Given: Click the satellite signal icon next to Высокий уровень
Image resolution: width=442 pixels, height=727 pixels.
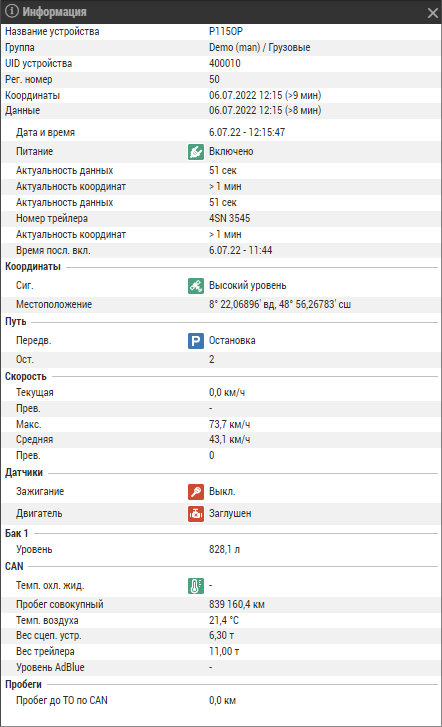Looking at the screenshot, I should (196, 286).
